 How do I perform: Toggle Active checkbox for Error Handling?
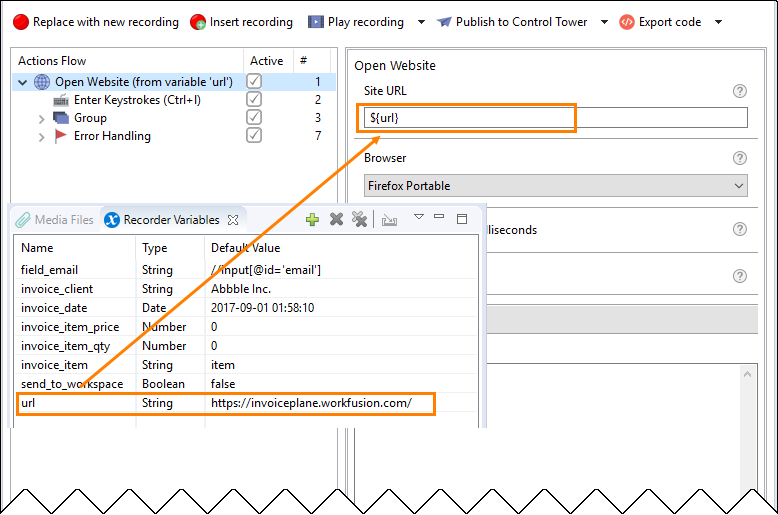pos(254,135)
